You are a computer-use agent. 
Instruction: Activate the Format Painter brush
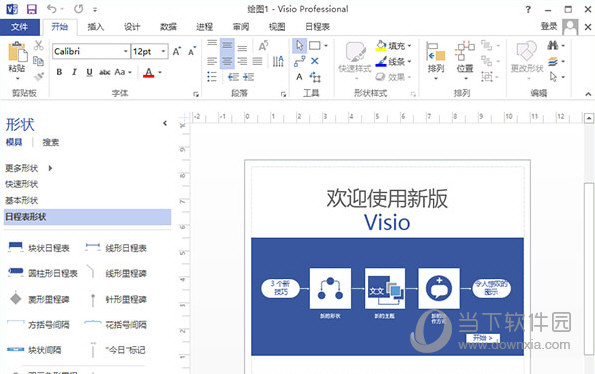[x=38, y=77]
